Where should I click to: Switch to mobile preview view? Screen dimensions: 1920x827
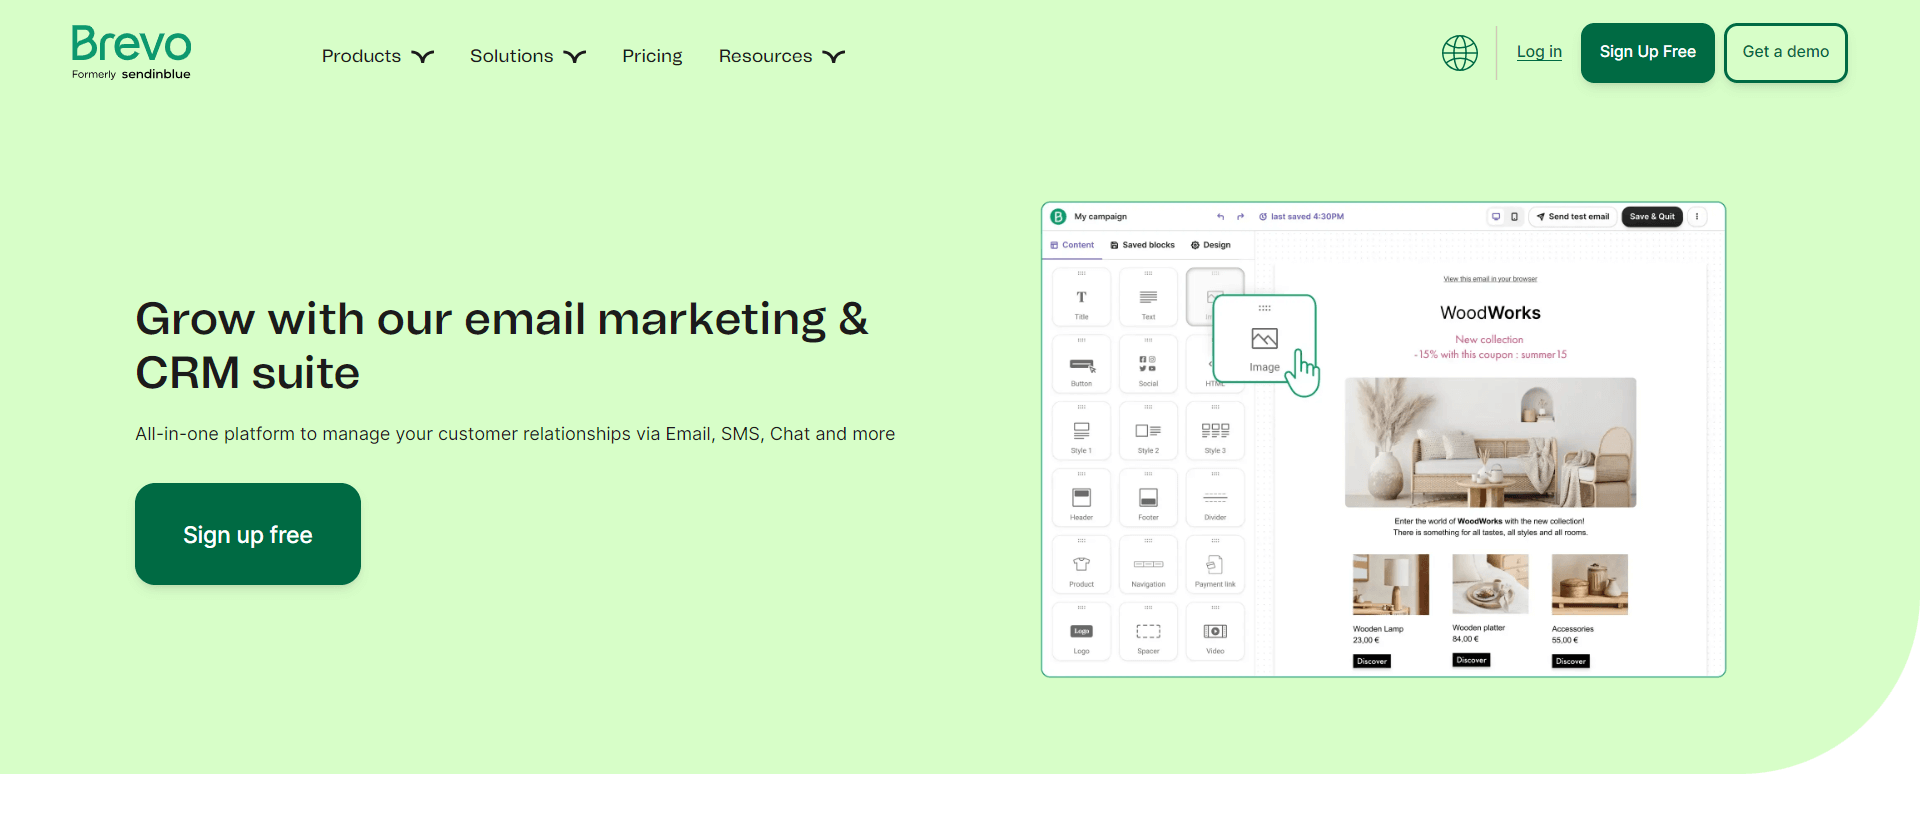(x=1514, y=217)
